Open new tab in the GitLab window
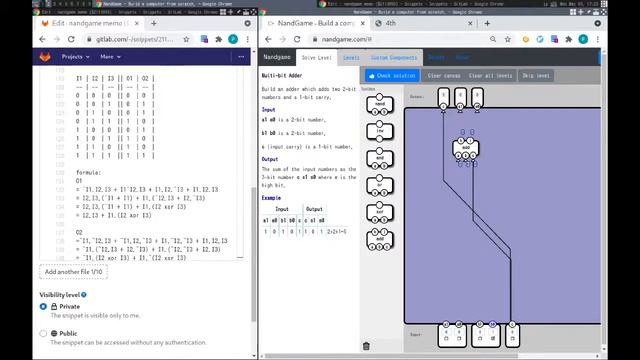This screenshot has height=360, width=640. [153, 24]
